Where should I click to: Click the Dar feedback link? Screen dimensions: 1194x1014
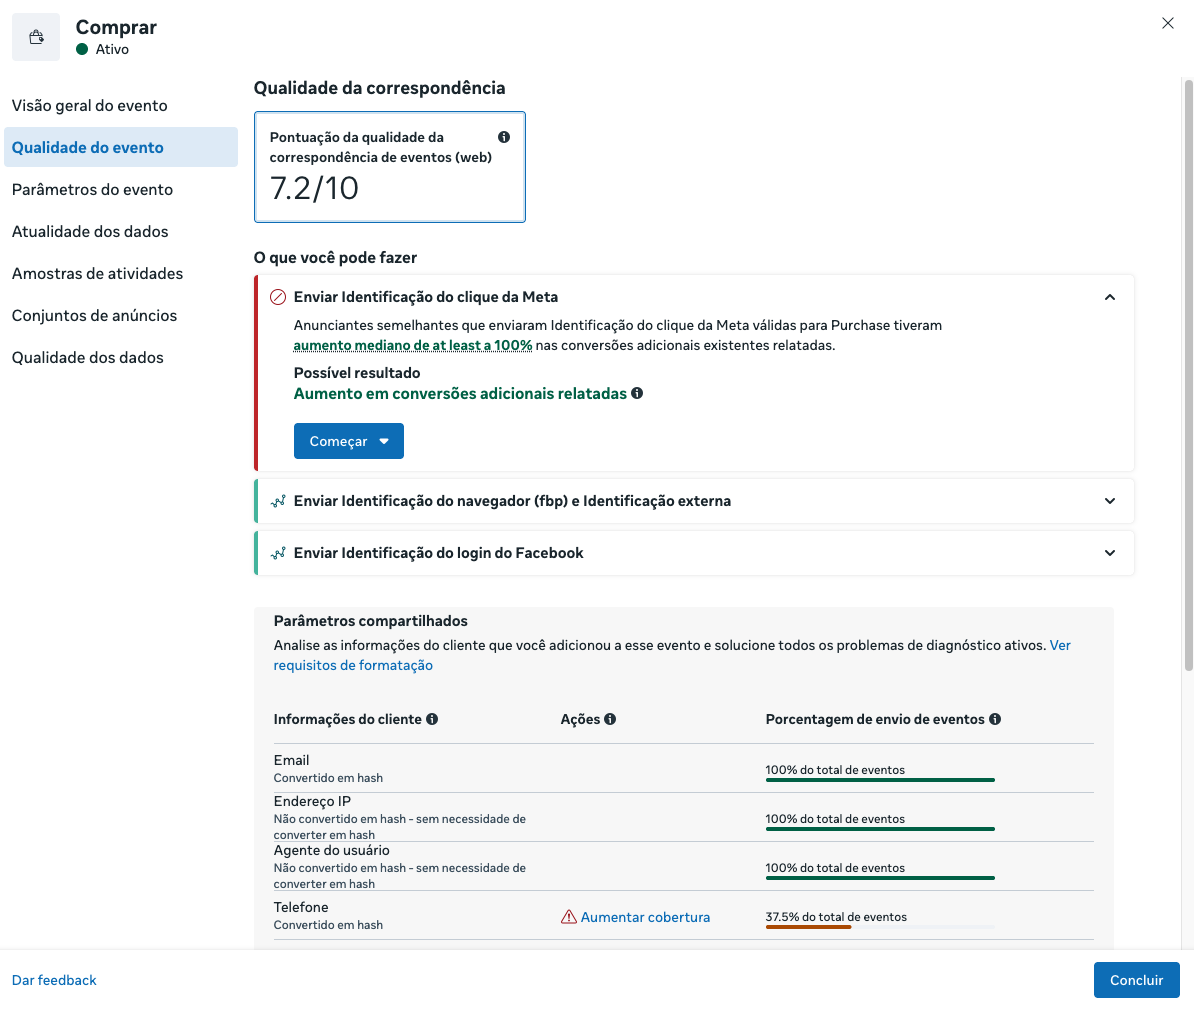54,980
